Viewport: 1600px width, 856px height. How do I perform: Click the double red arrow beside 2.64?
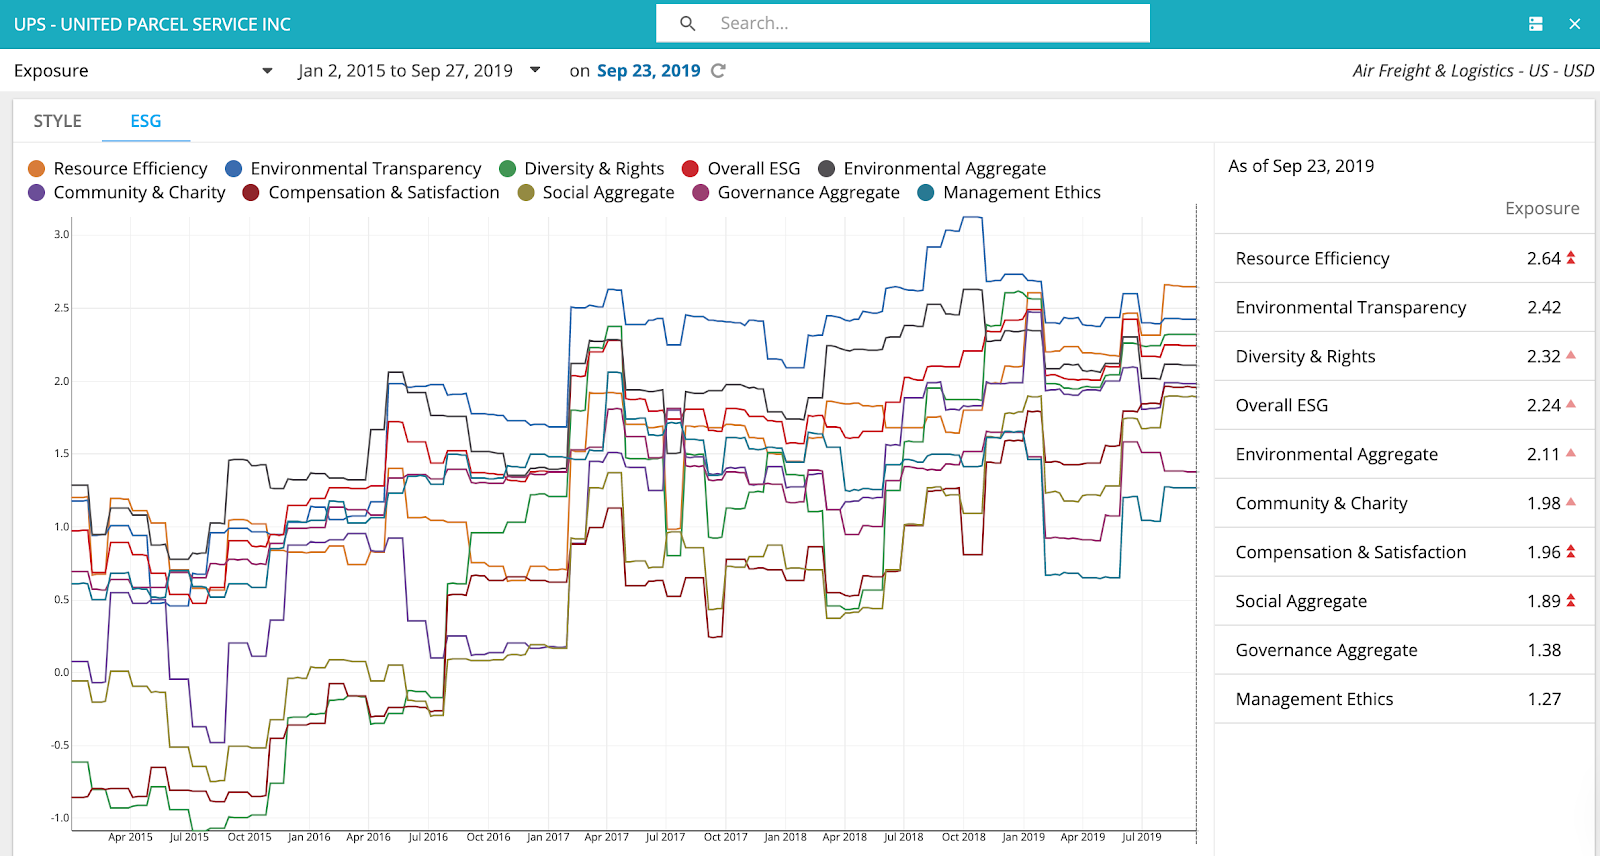[1571, 258]
